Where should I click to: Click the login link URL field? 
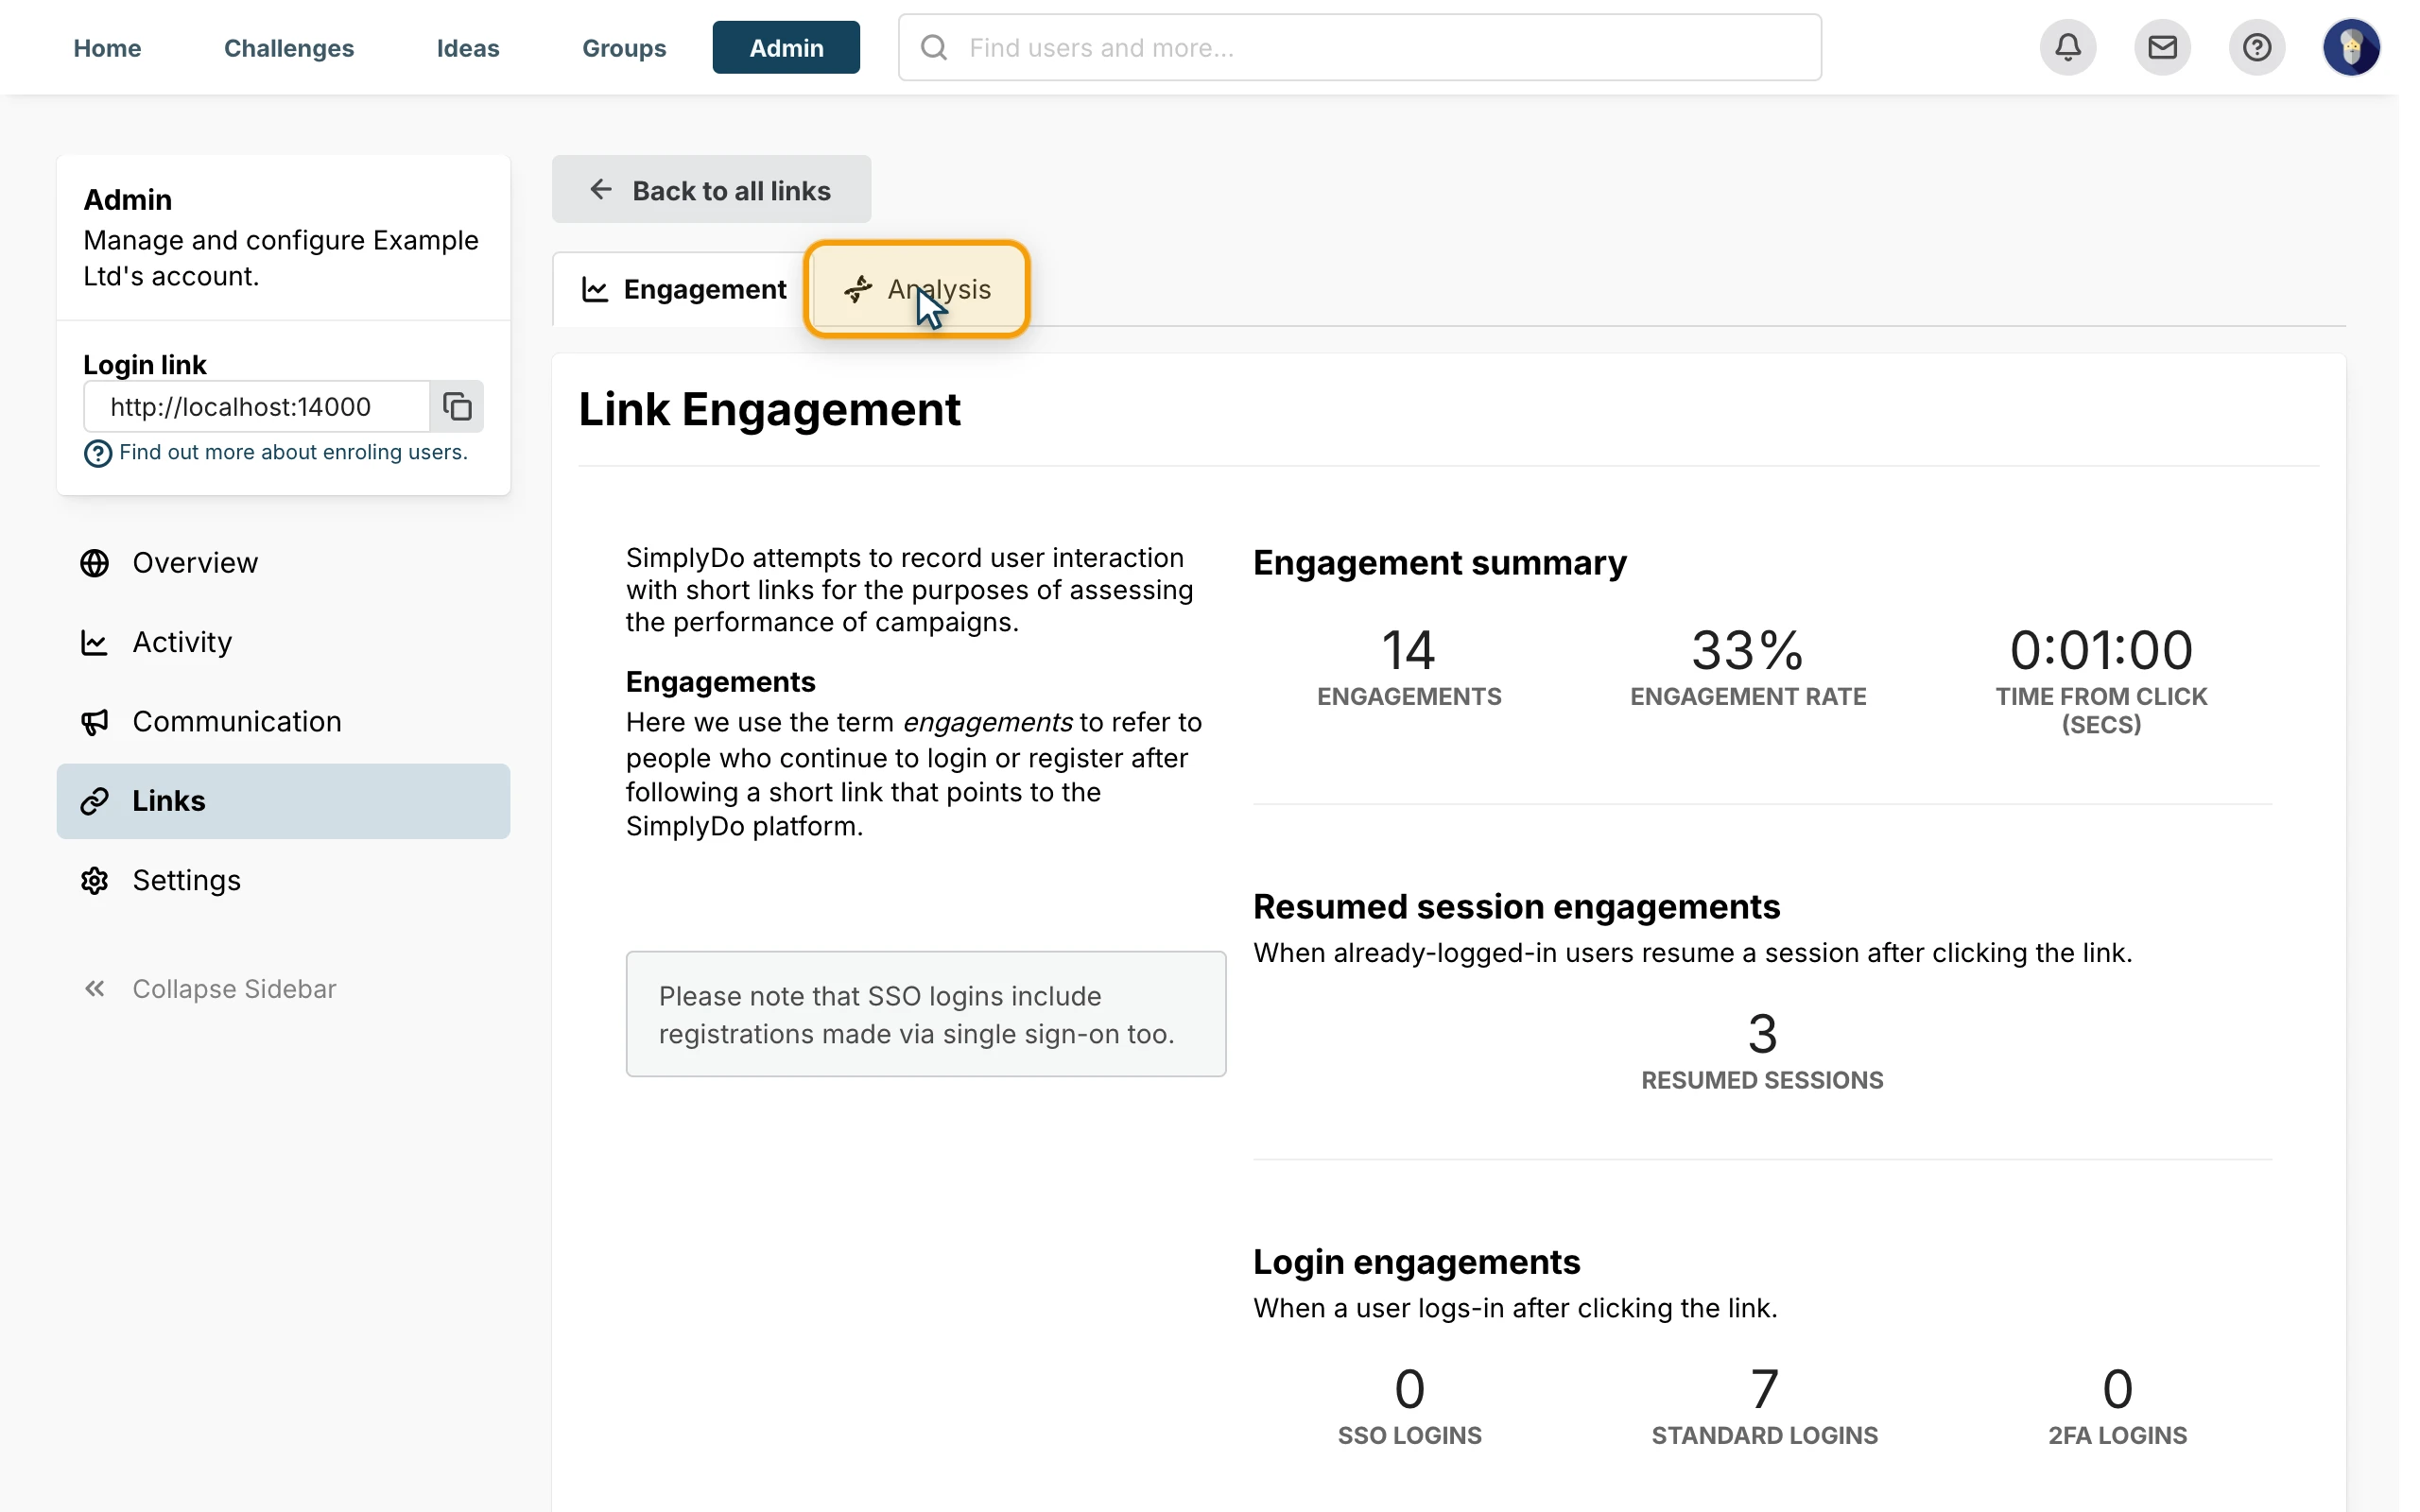(x=257, y=406)
